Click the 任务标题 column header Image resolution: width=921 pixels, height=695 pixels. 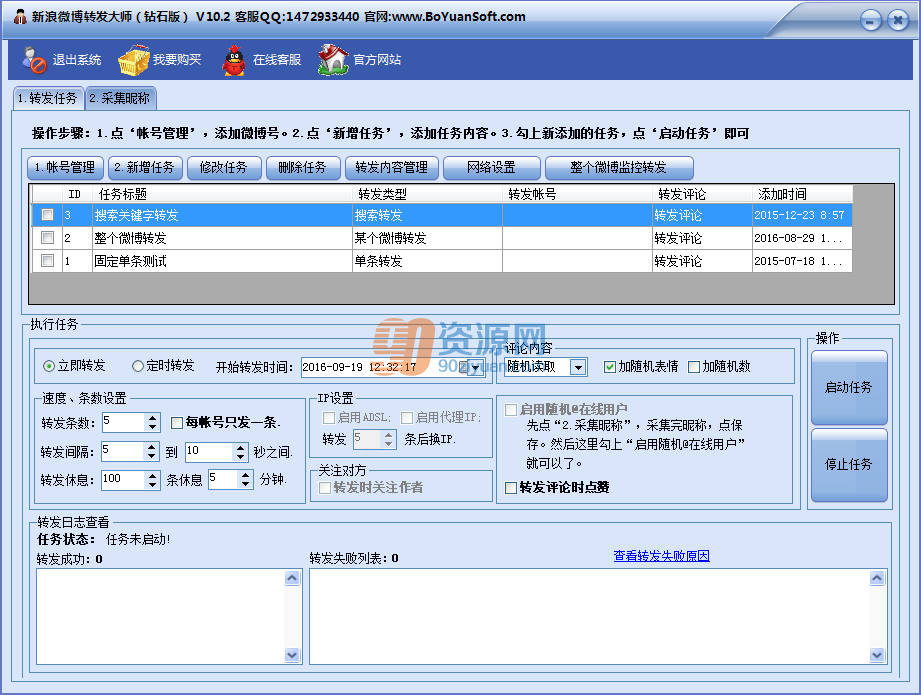click(x=223, y=194)
